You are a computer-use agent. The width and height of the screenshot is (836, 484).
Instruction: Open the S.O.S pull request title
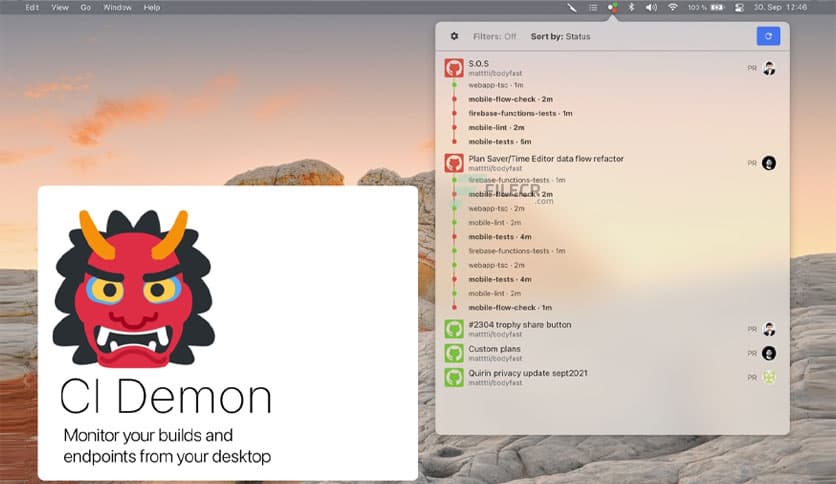pos(478,63)
